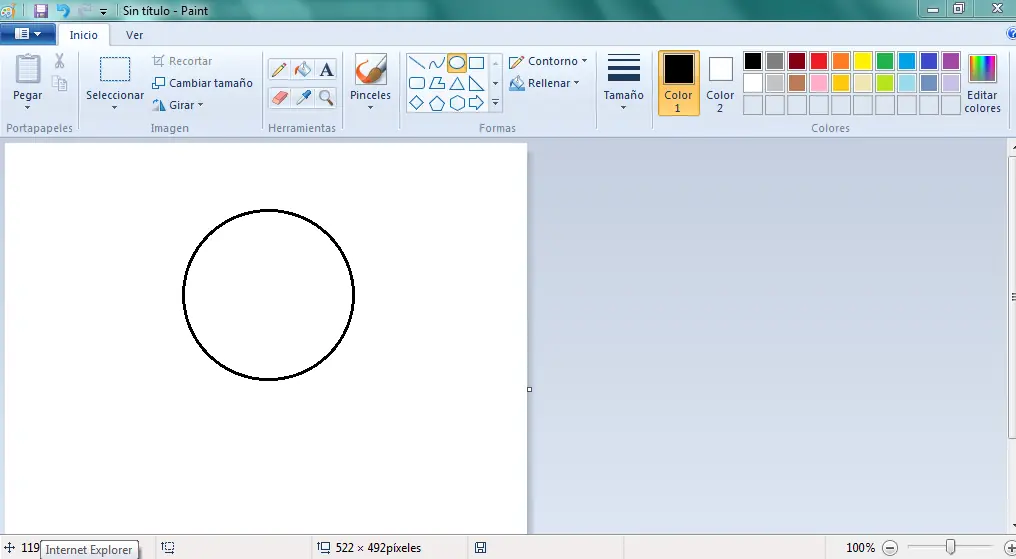Open Editar colores dialog
Screen dimensions: 1016x559
click(x=982, y=84)
